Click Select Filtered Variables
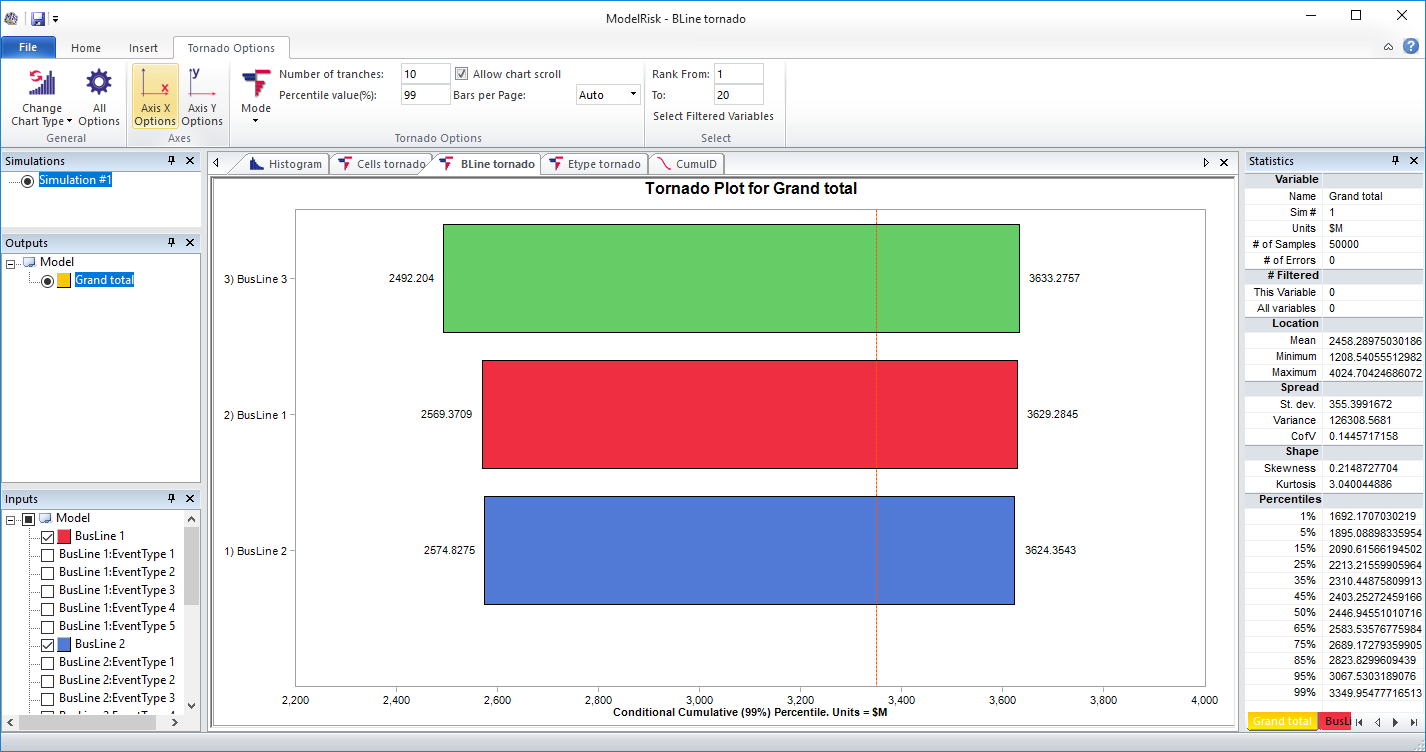1426x752 pixels. pyautogui.click(x=713, y=116)
